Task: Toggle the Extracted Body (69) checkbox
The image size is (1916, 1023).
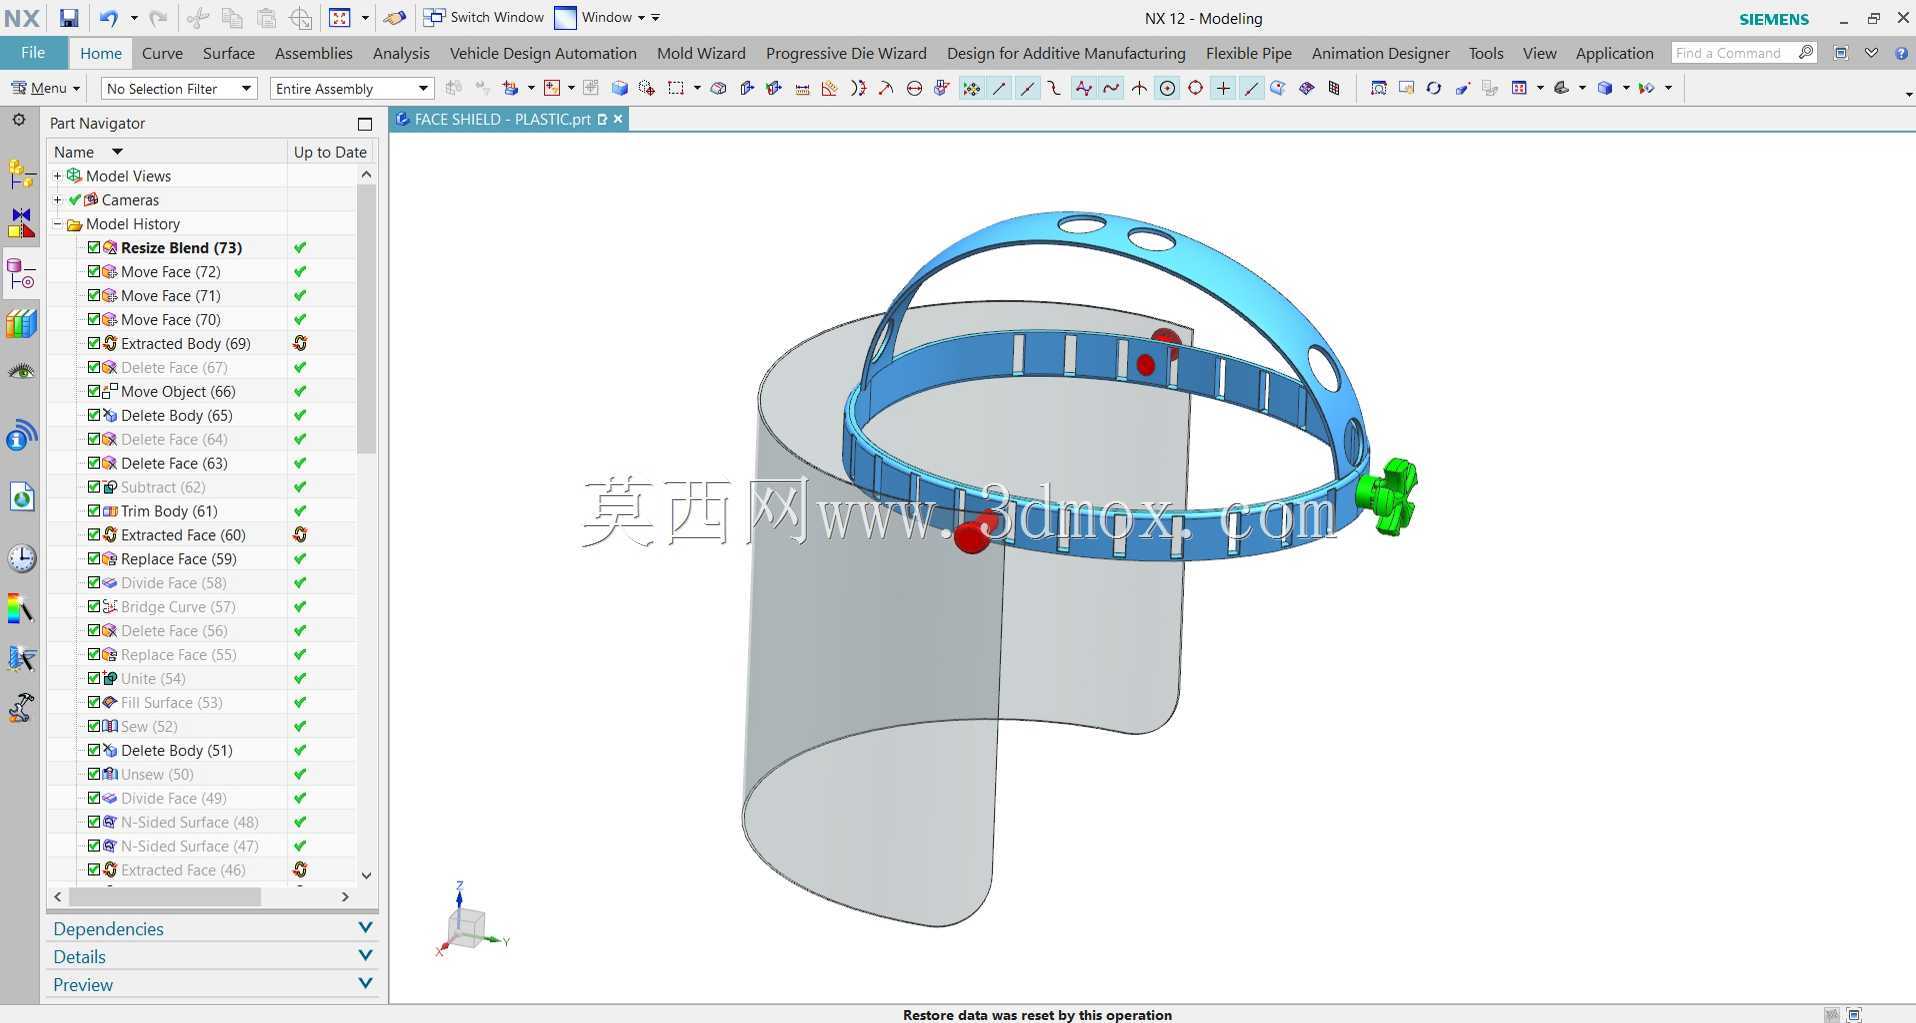Action: click(x=94, y=343)
